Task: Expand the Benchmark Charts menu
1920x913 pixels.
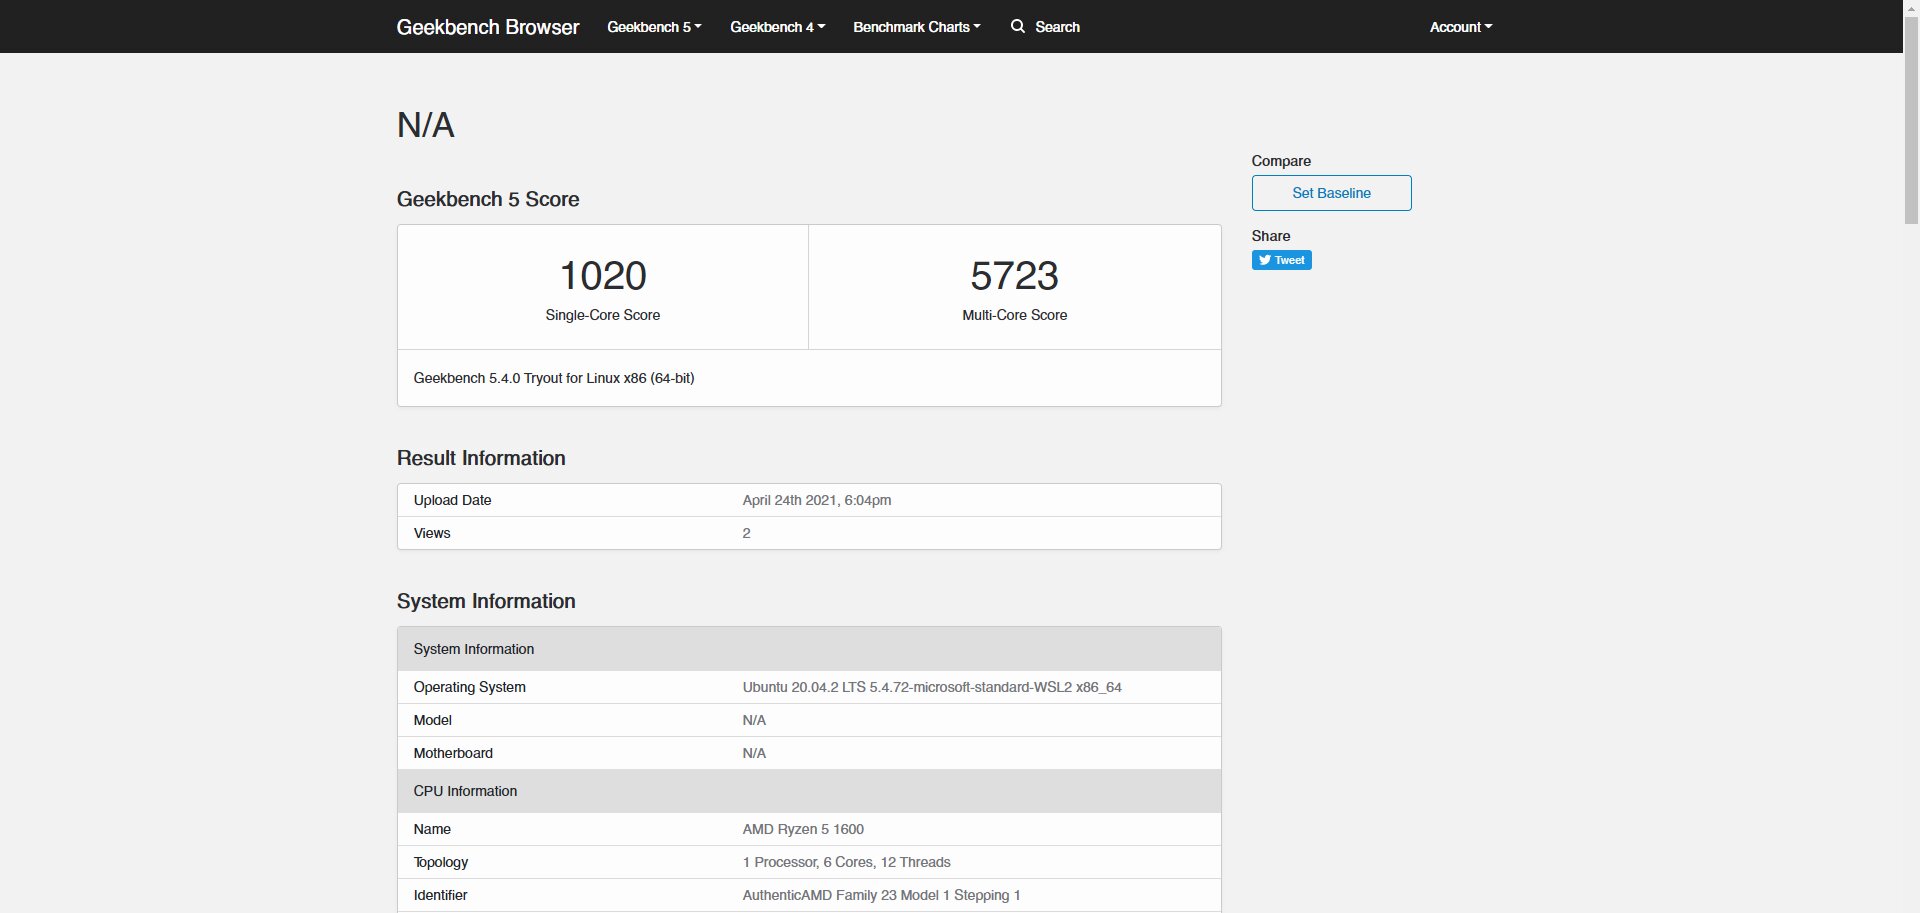Action: (916, 27)
